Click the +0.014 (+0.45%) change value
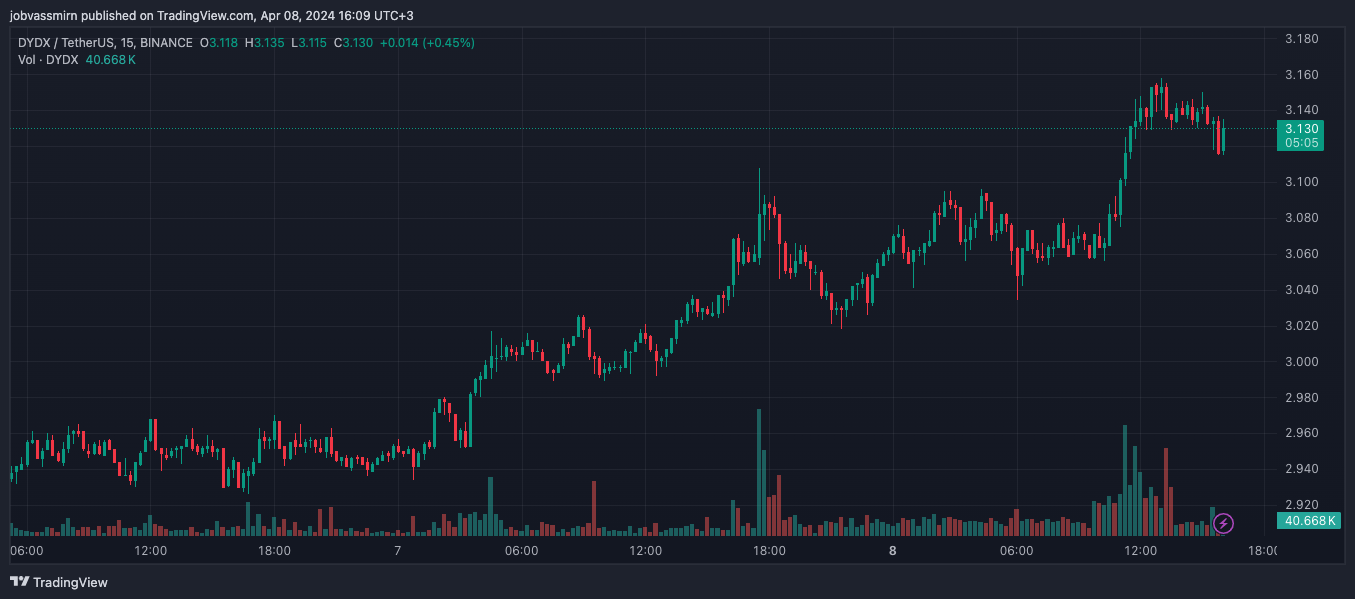Screen dimensions: 1355x599 427,43
